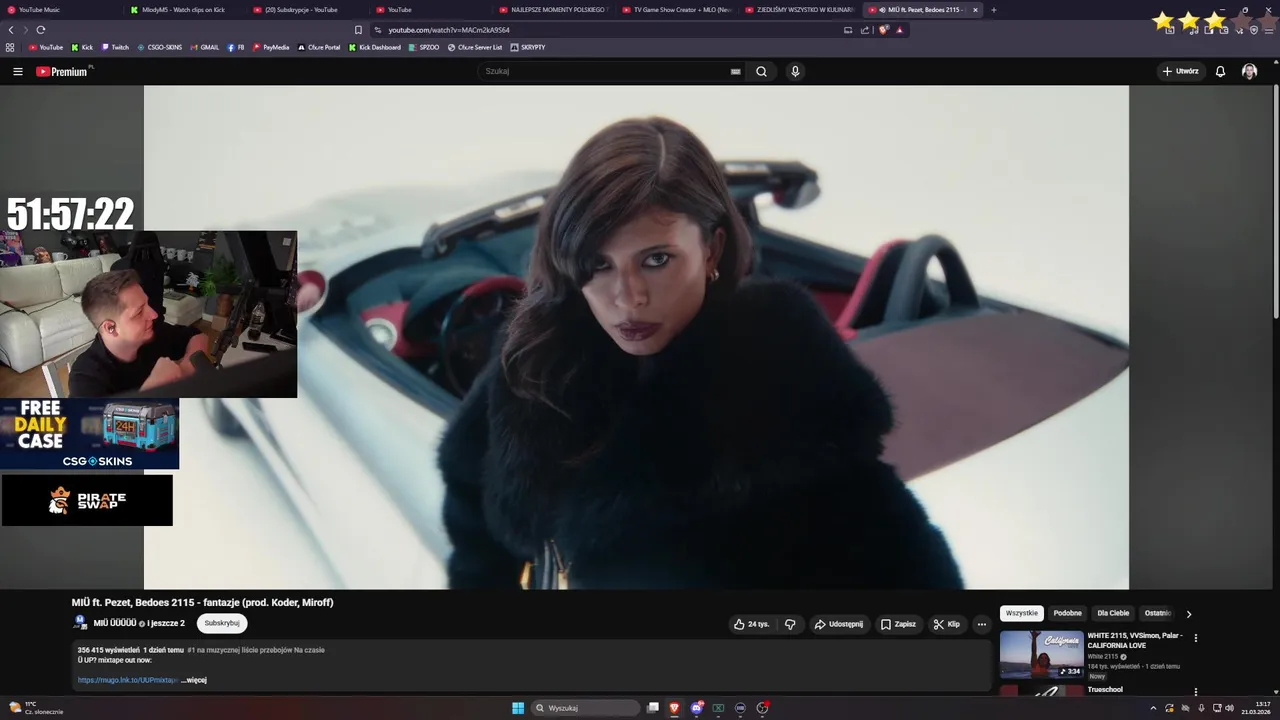This screenshot has width=1280, height=720.
Task: Open the browser apps grid bookmark icon
Action: [10, 47]
